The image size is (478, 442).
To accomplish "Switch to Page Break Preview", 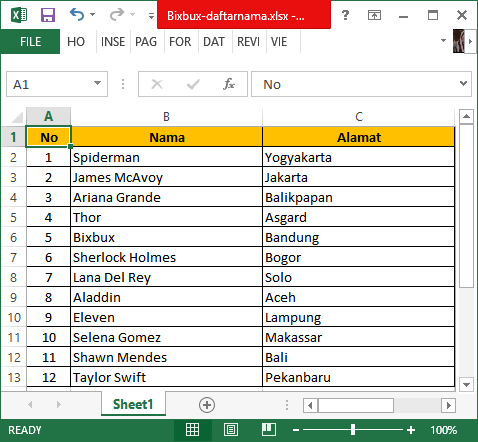I will pyautogui.click(x=269, y=430).
